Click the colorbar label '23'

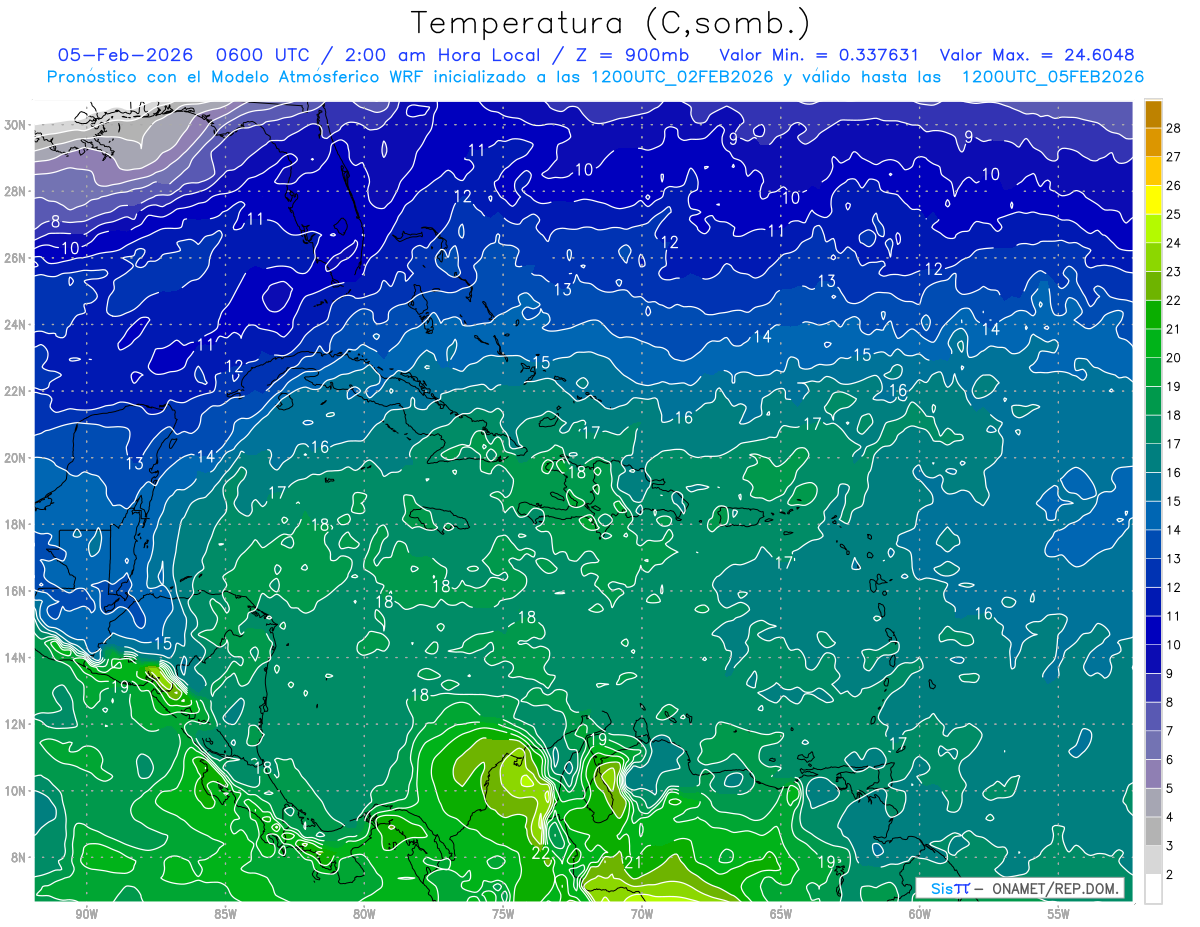pyautogui.click(x=1174, y=271)
